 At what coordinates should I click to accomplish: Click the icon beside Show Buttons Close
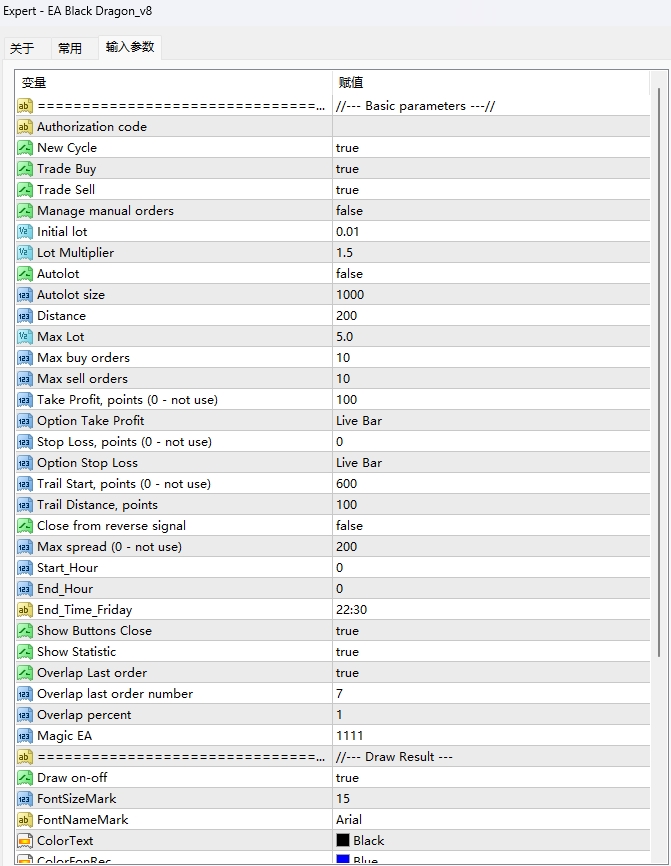25,631
